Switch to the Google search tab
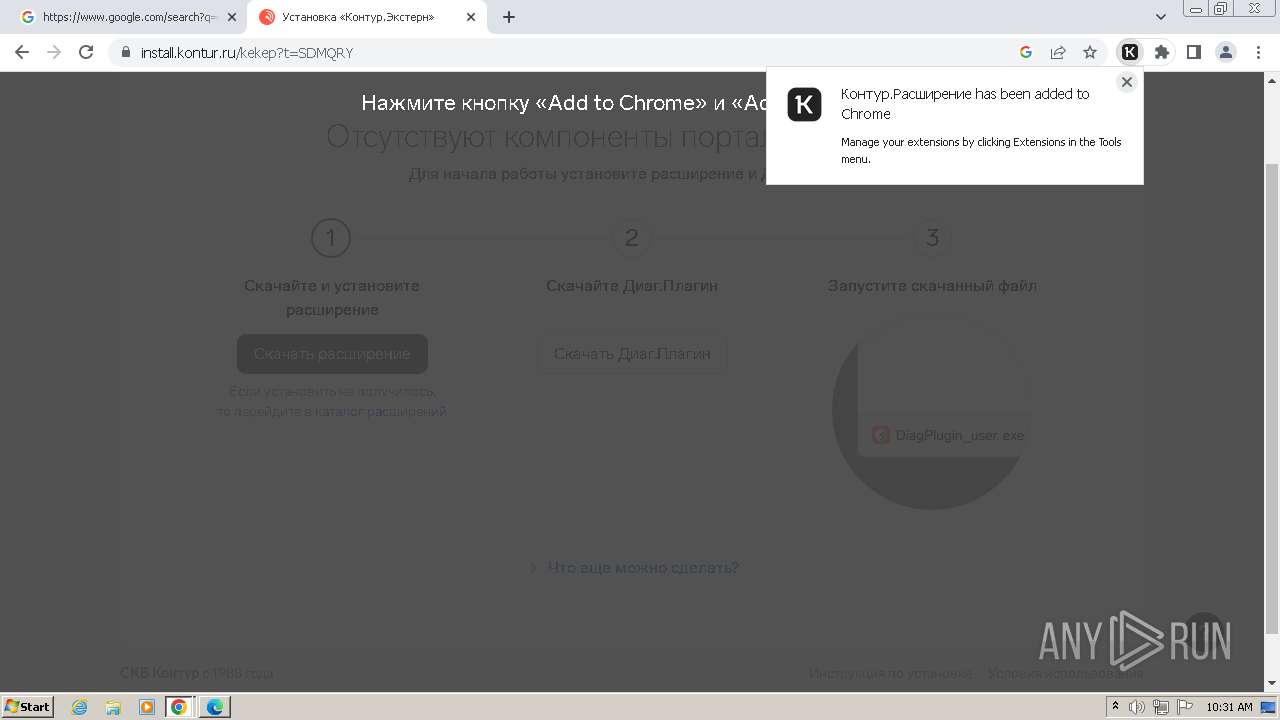The image size is (1280, 720). click(x=128, y=17)
